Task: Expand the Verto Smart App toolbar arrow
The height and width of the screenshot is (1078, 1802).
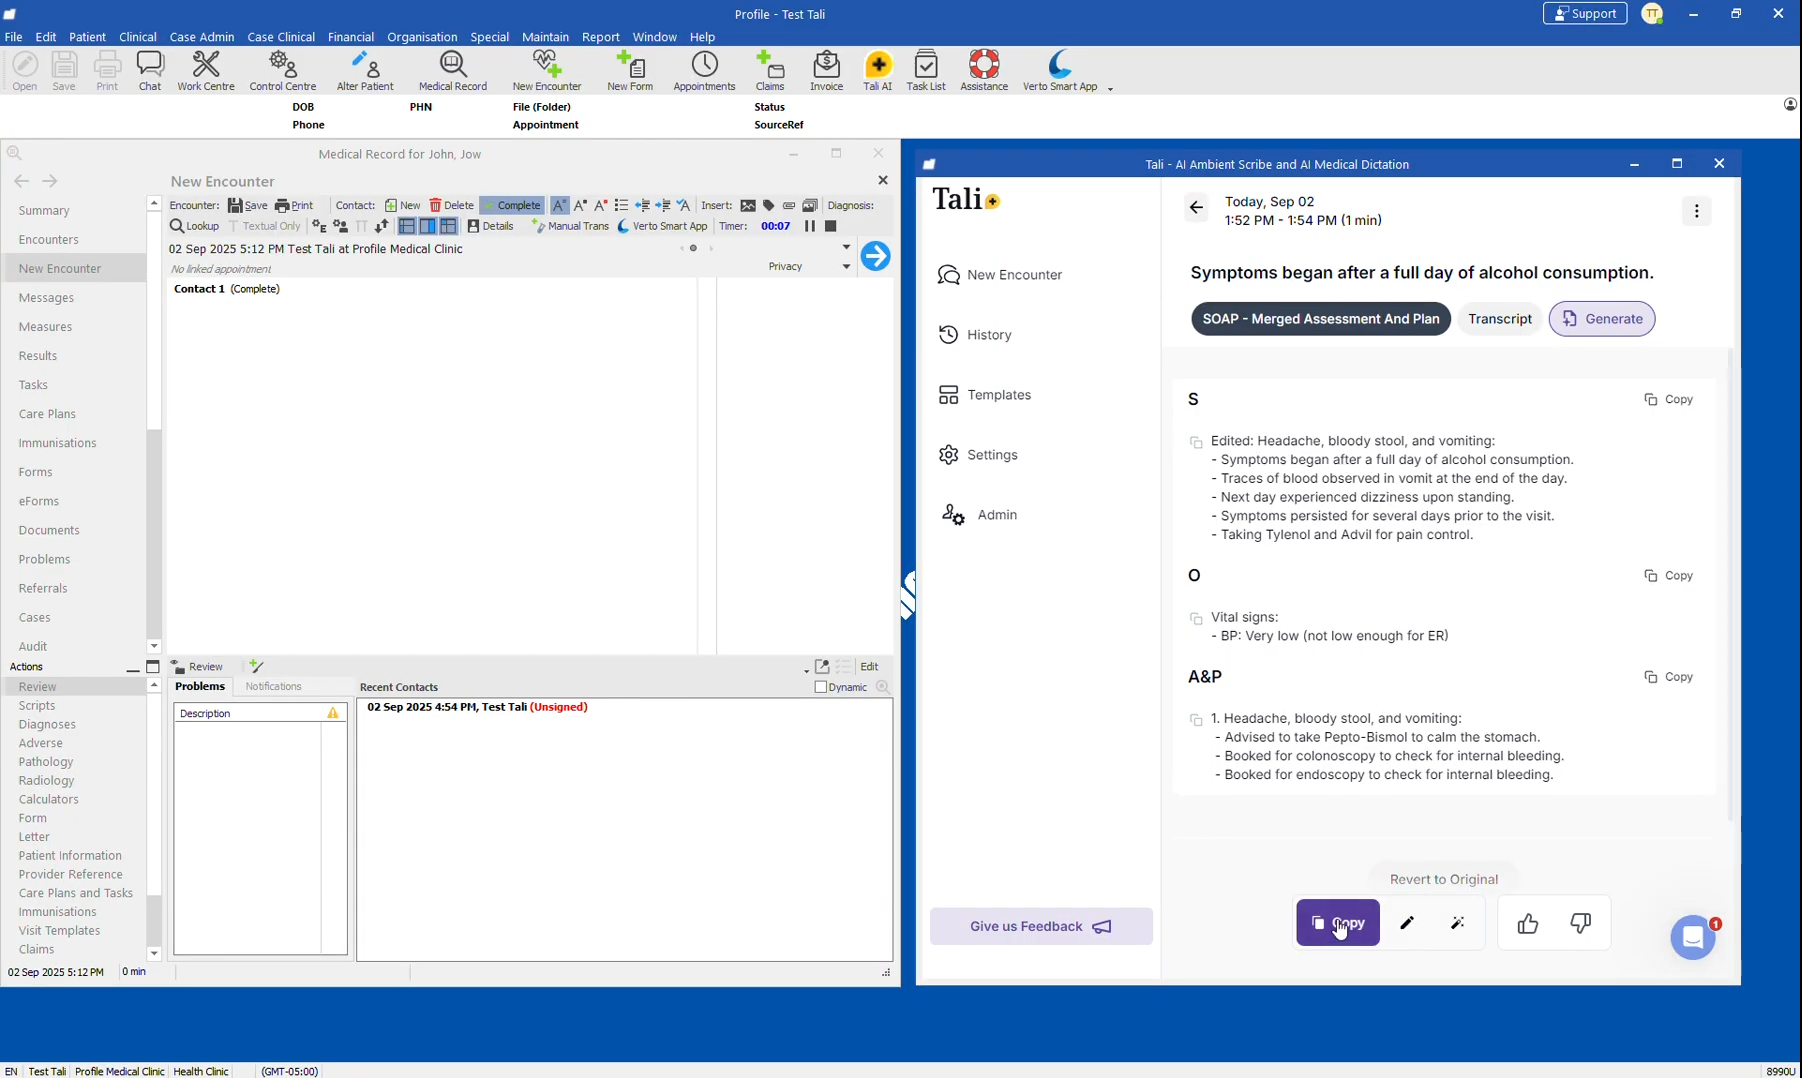Action: [1110, 89]
